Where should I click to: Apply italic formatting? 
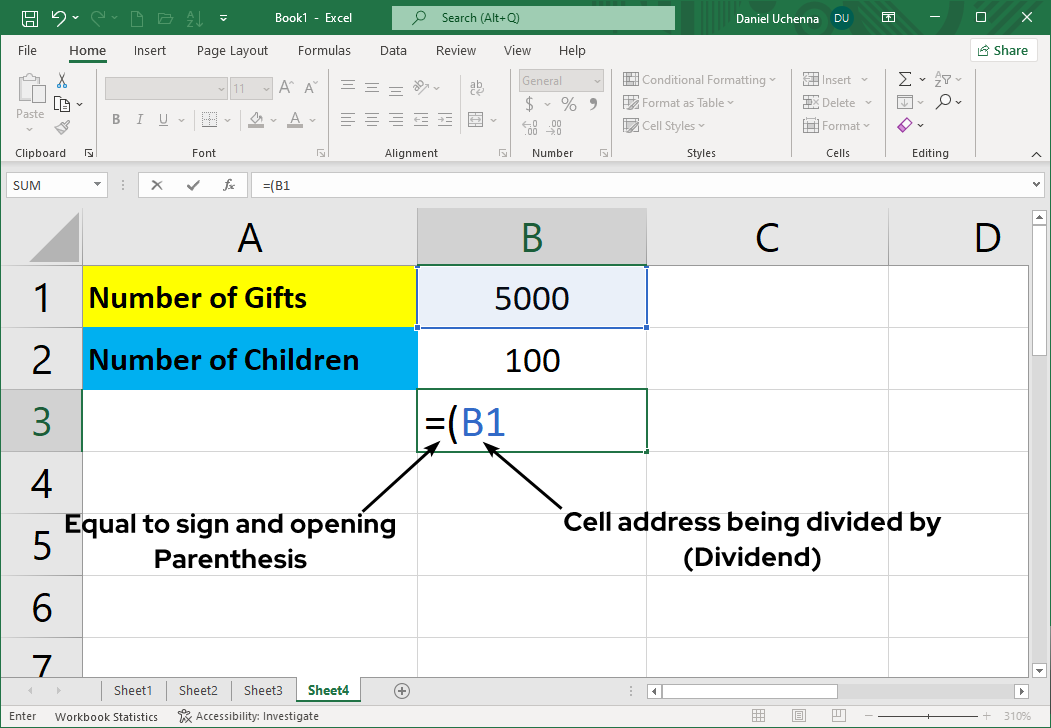tap(139, 119)
